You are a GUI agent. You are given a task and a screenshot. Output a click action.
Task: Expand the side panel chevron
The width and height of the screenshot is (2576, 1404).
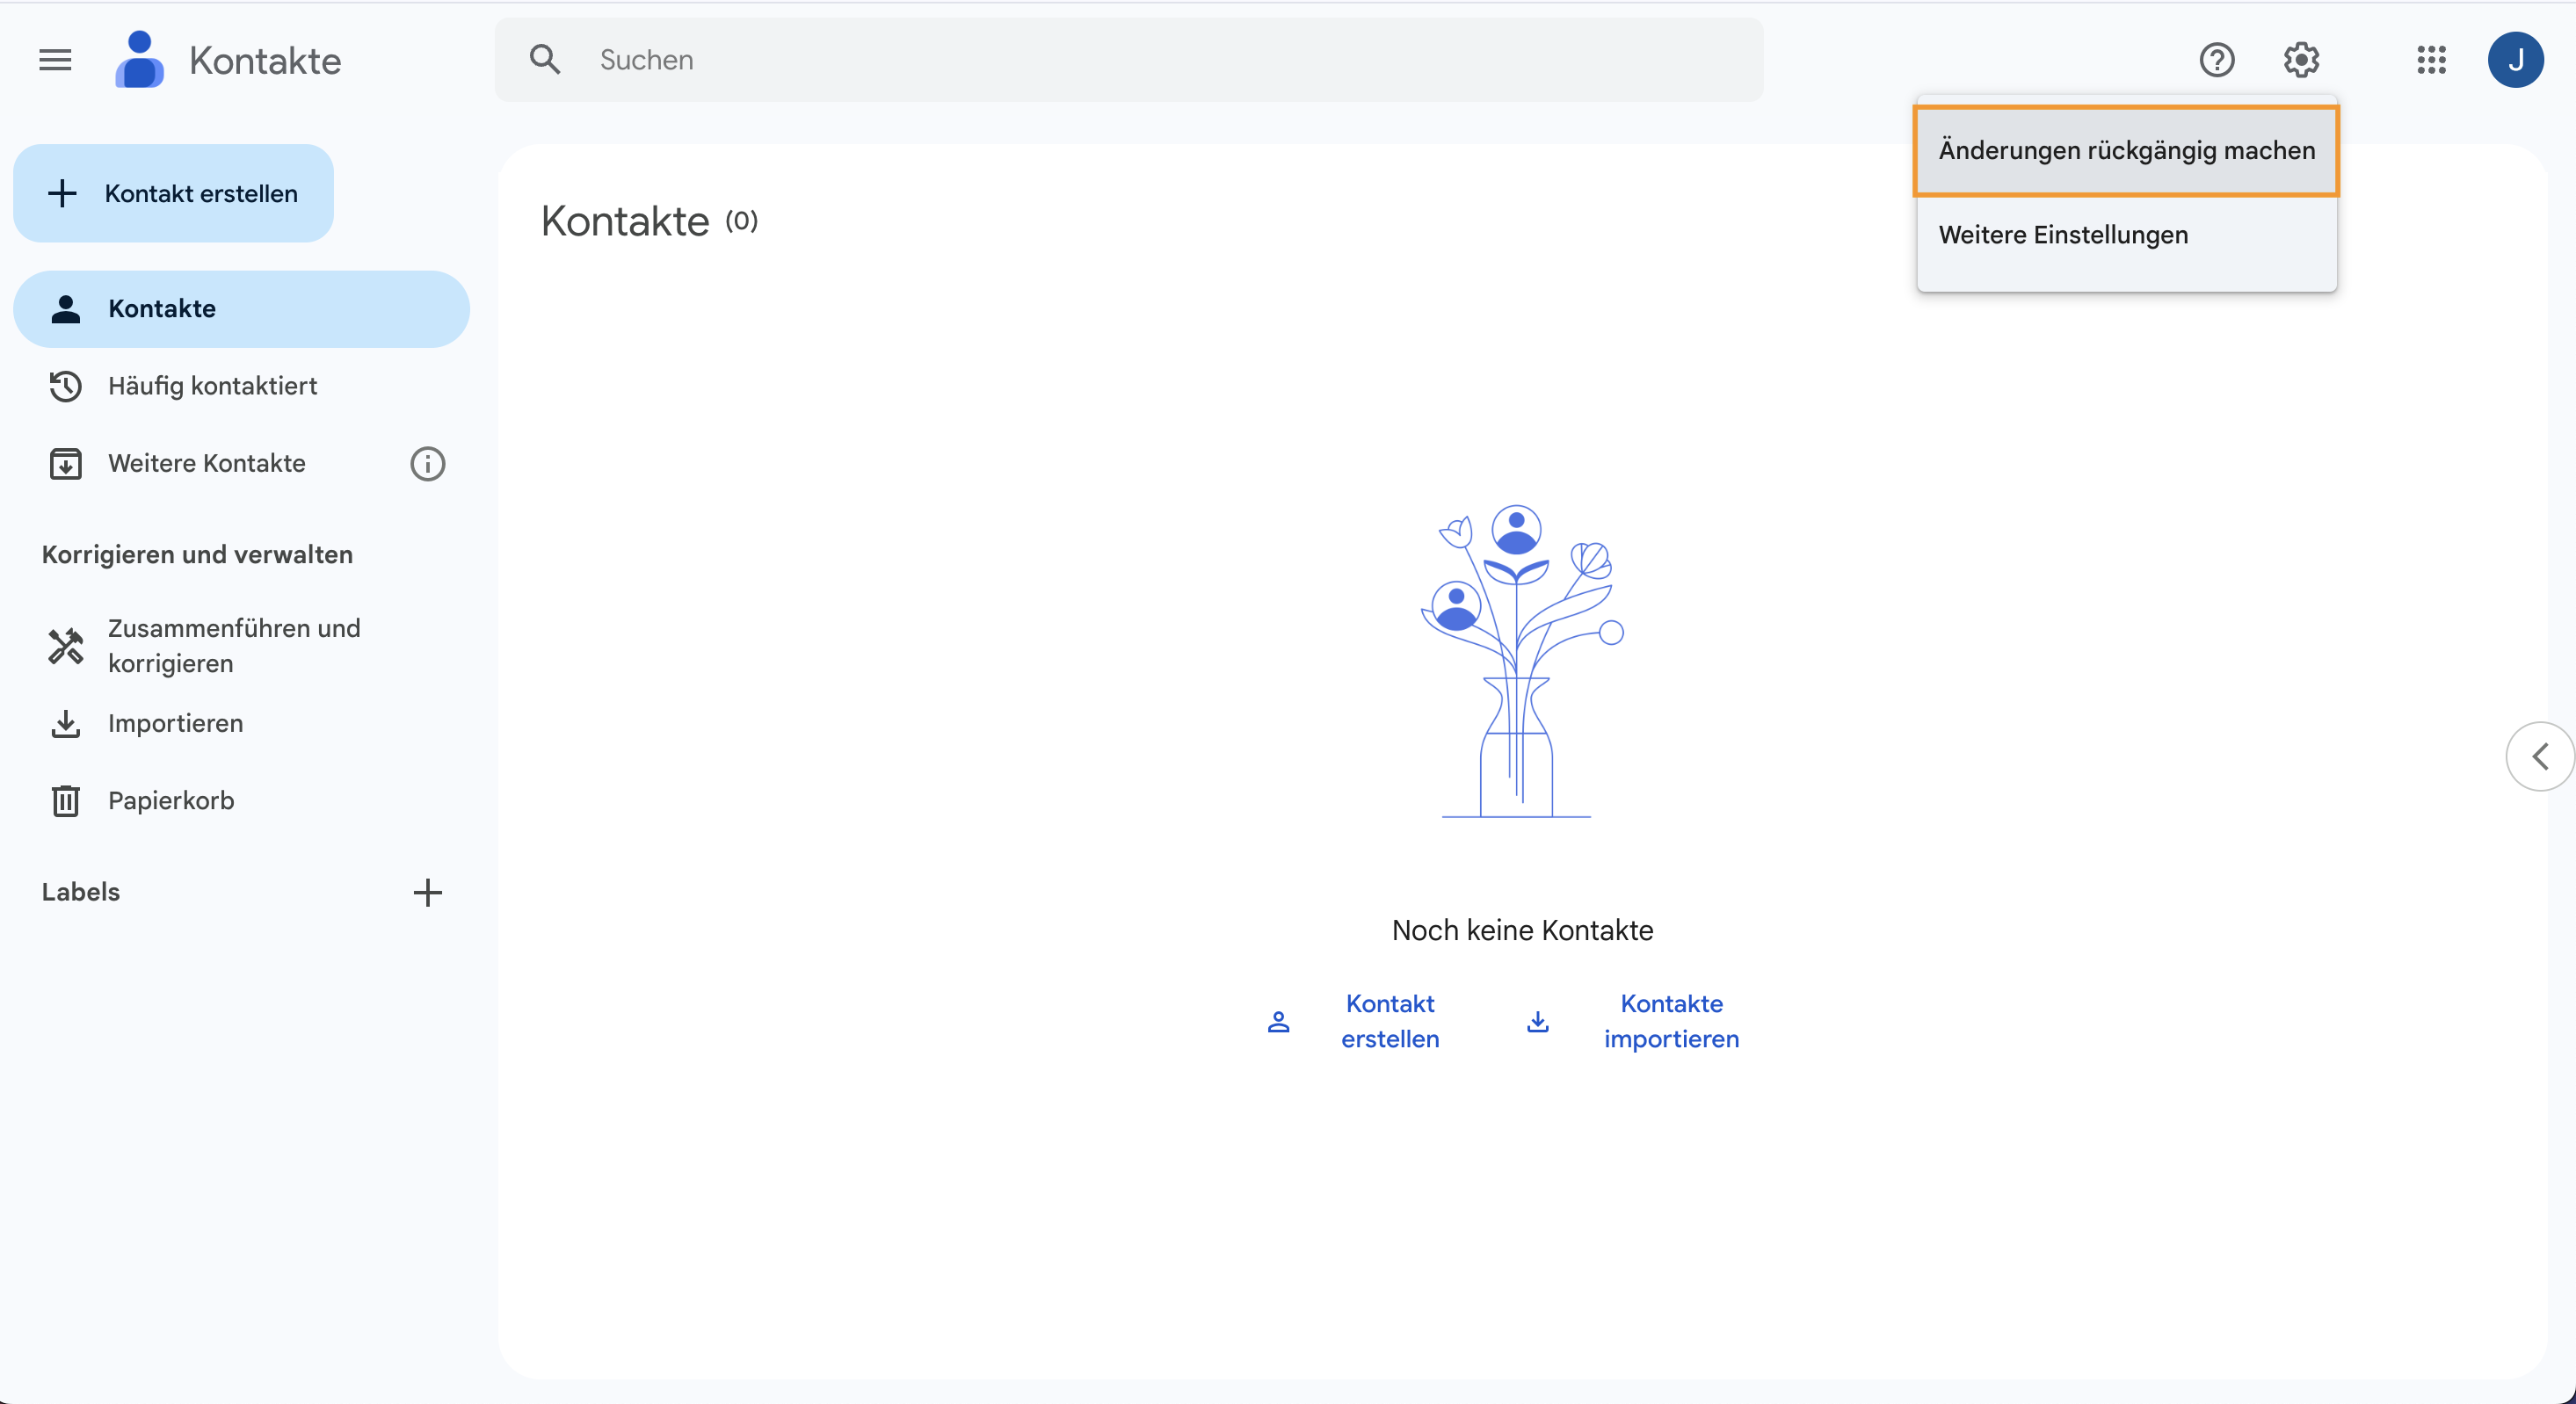coord(2540,757)
